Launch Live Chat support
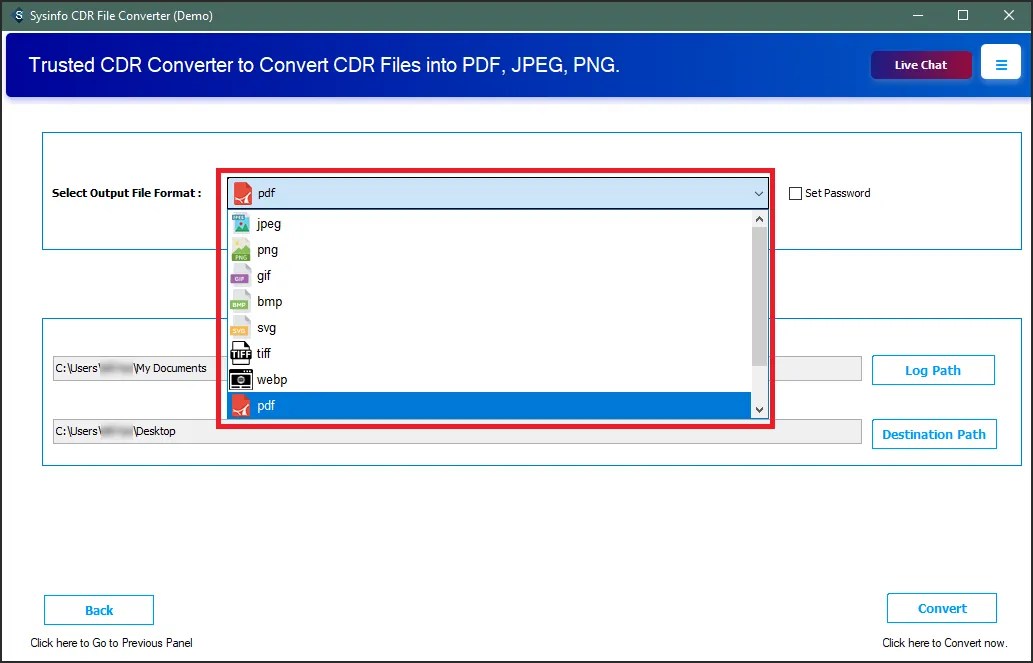 [x=920, y=63]
